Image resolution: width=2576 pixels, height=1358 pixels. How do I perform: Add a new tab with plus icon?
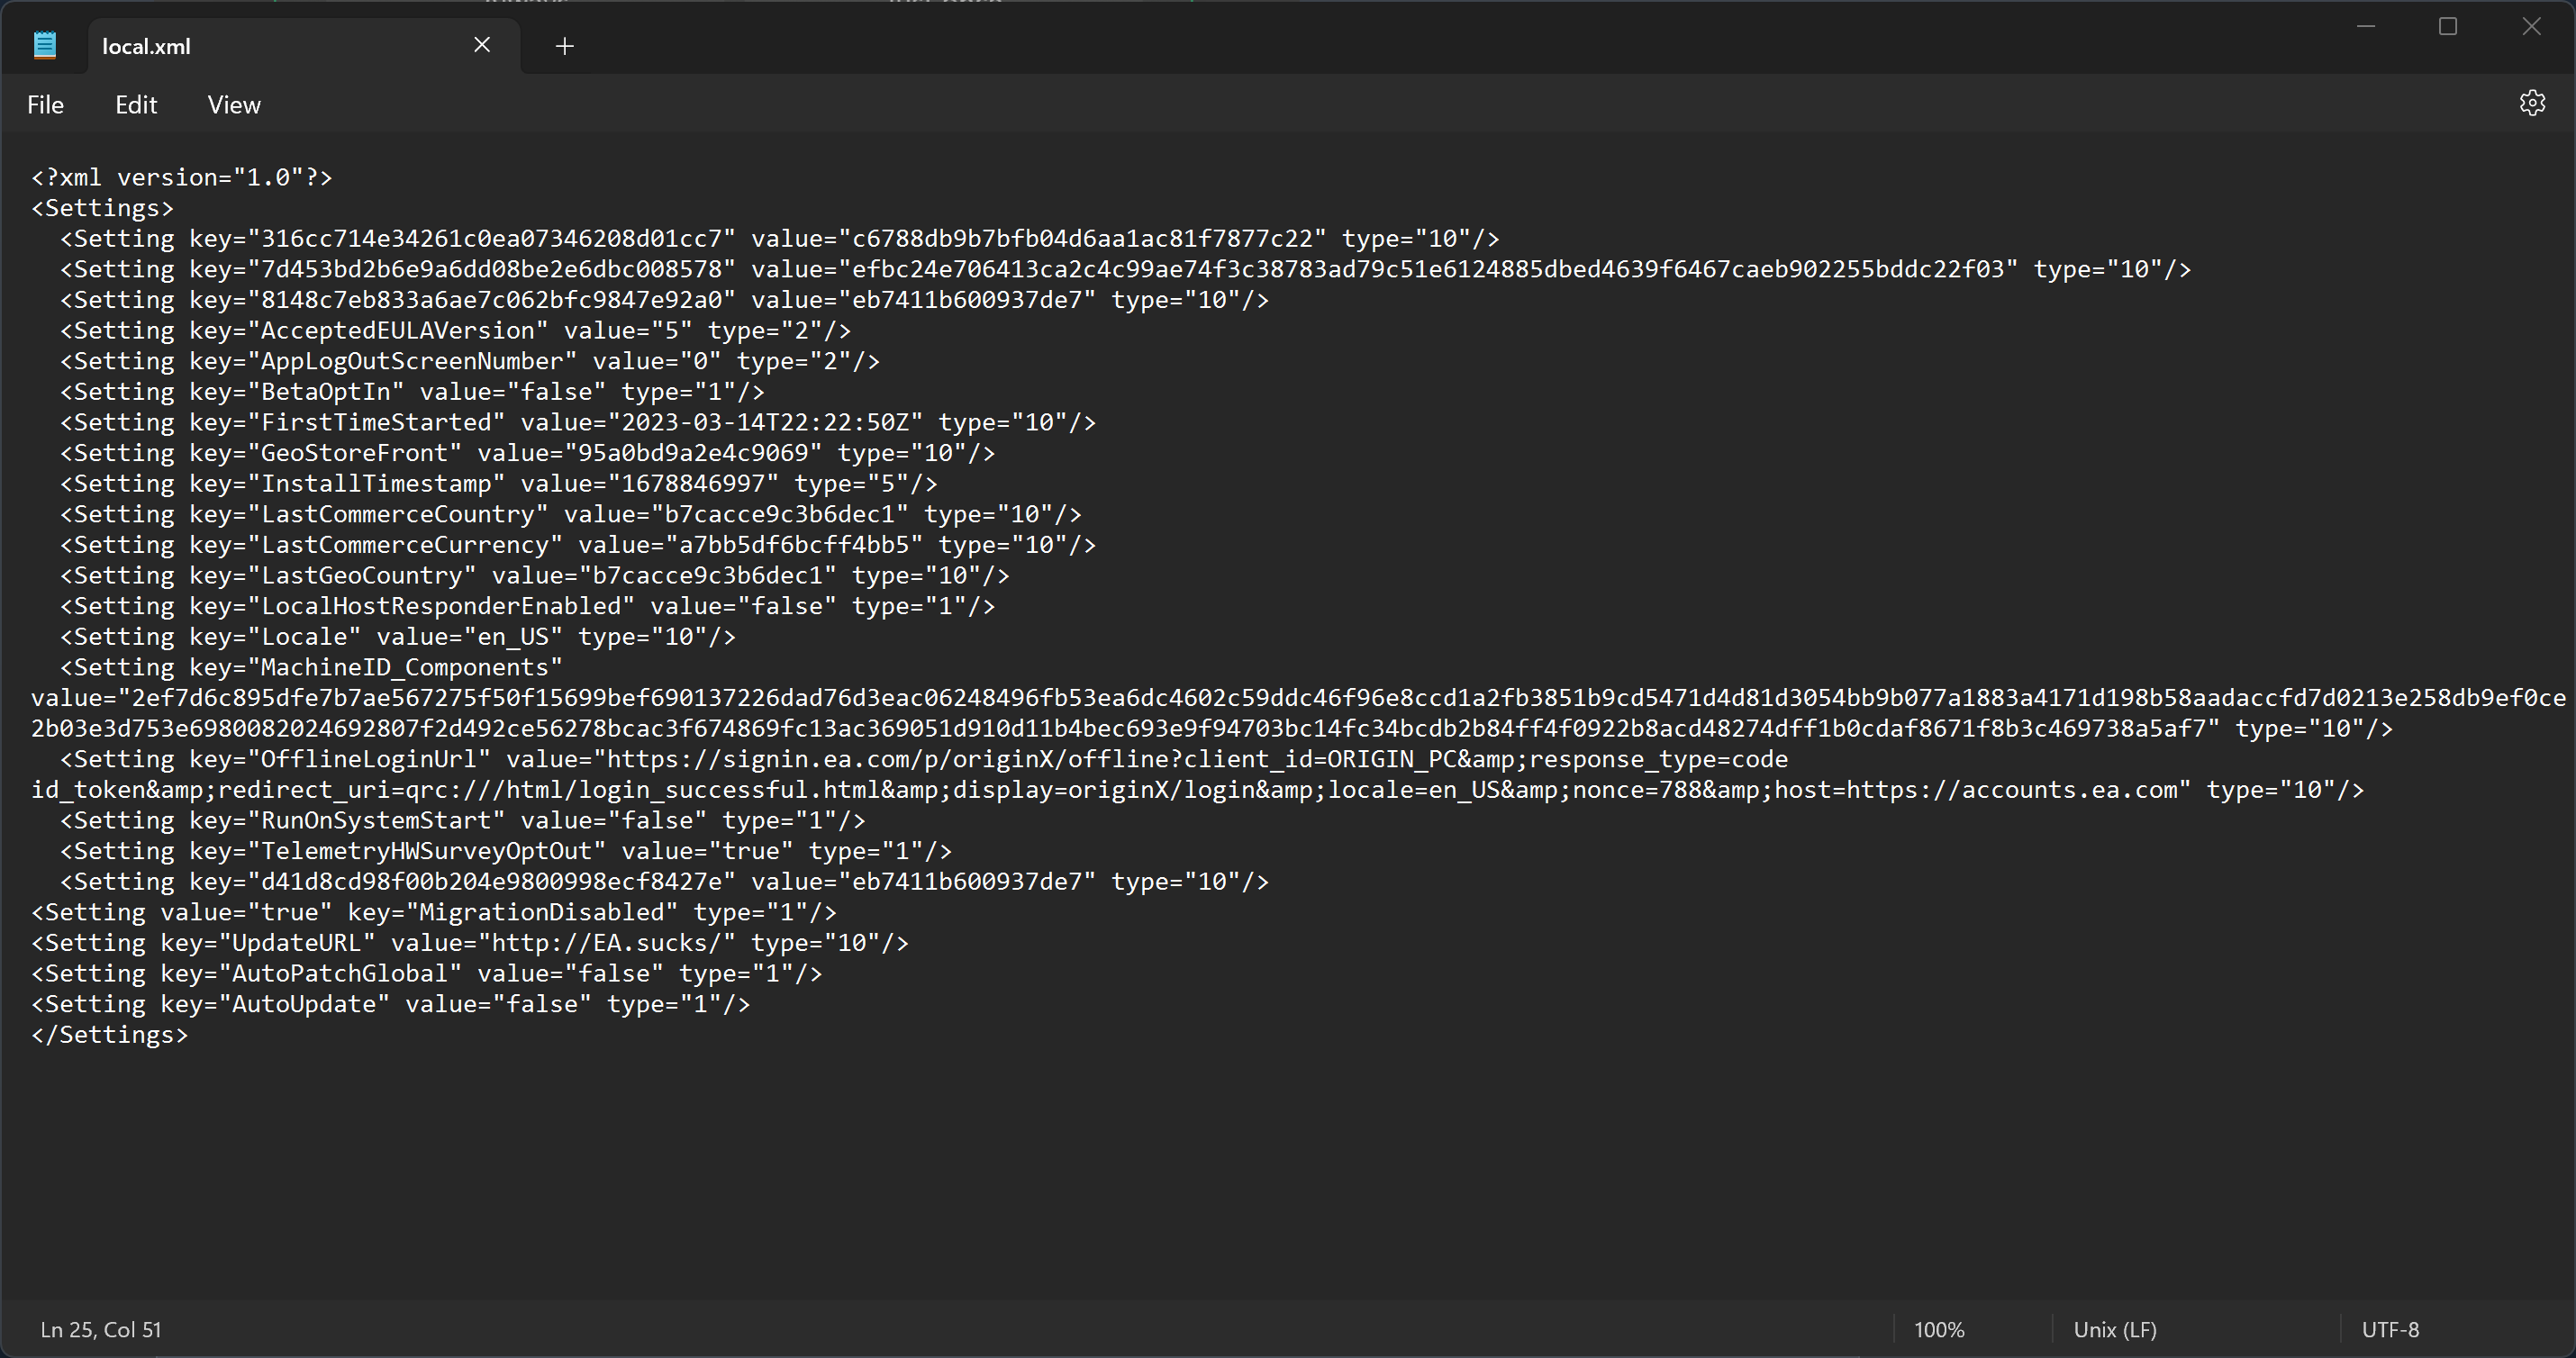point(564,46)
